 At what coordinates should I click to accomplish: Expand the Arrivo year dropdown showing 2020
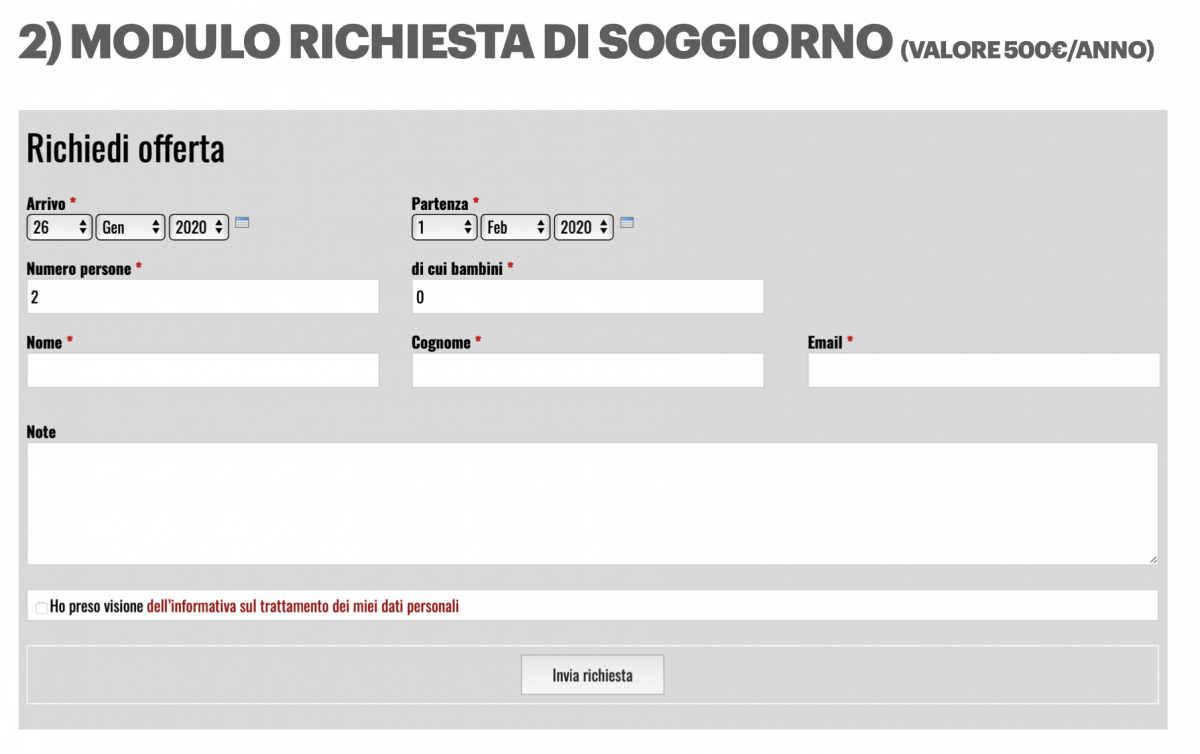199,227
